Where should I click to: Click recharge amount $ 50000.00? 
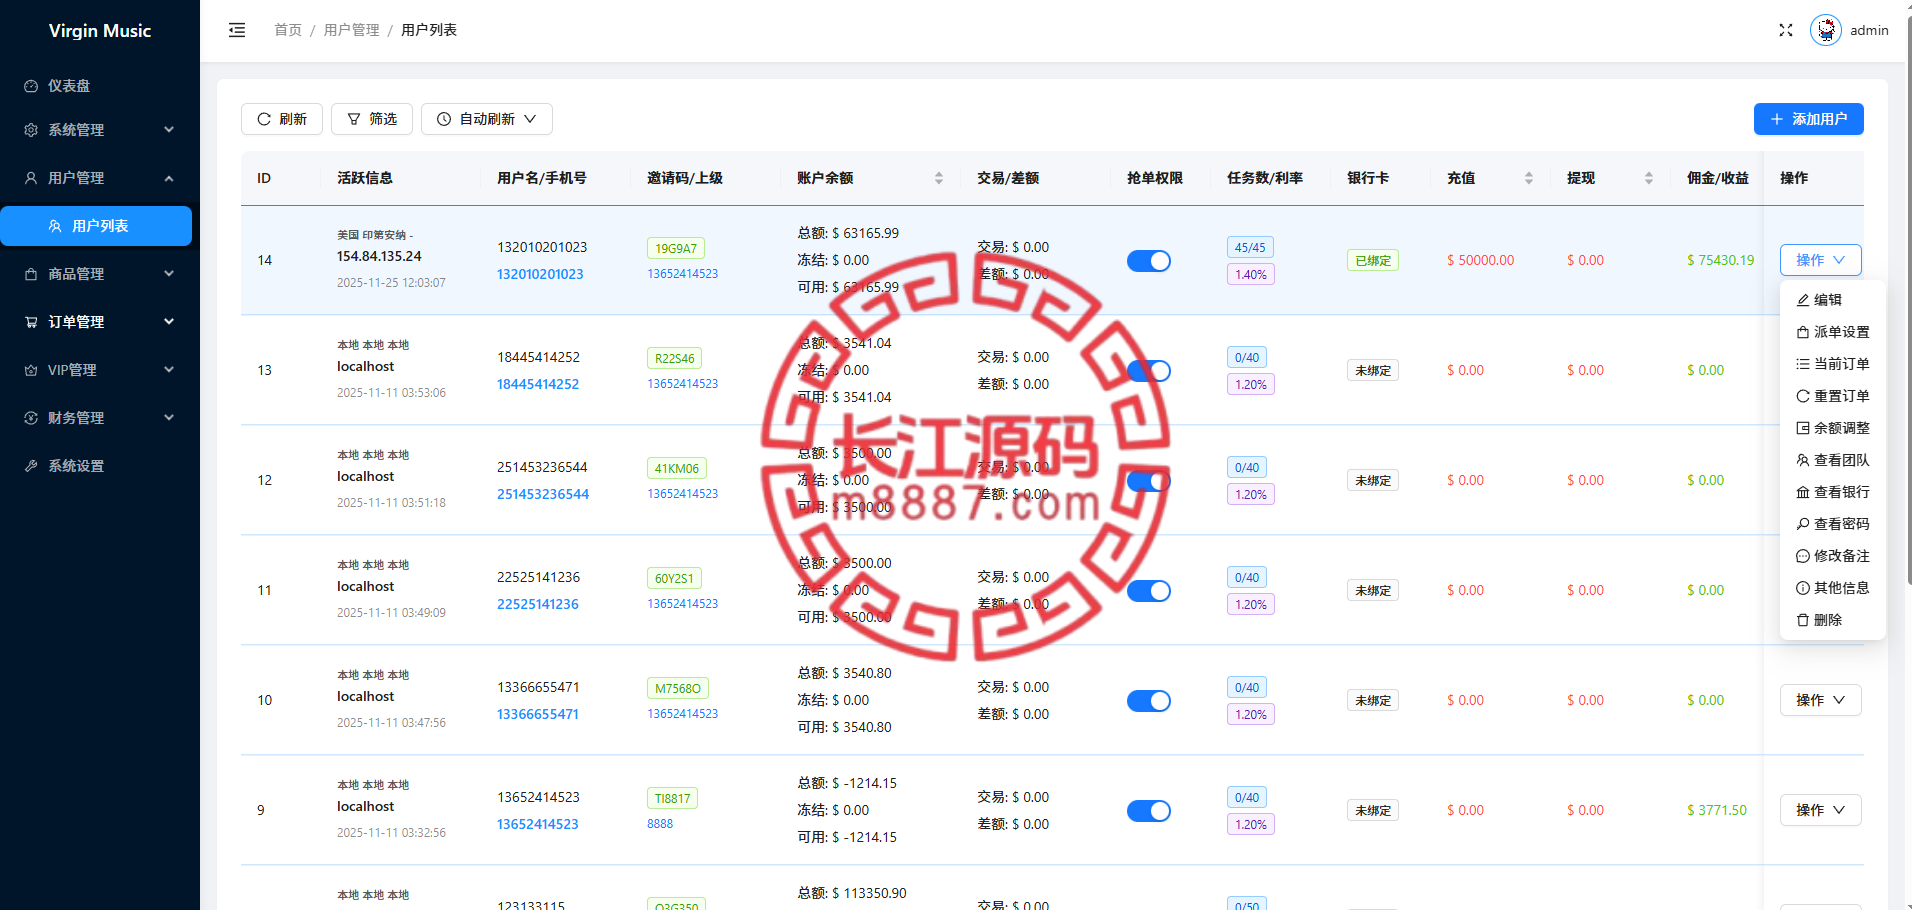pyautogui.click(x=1481, y=260)
